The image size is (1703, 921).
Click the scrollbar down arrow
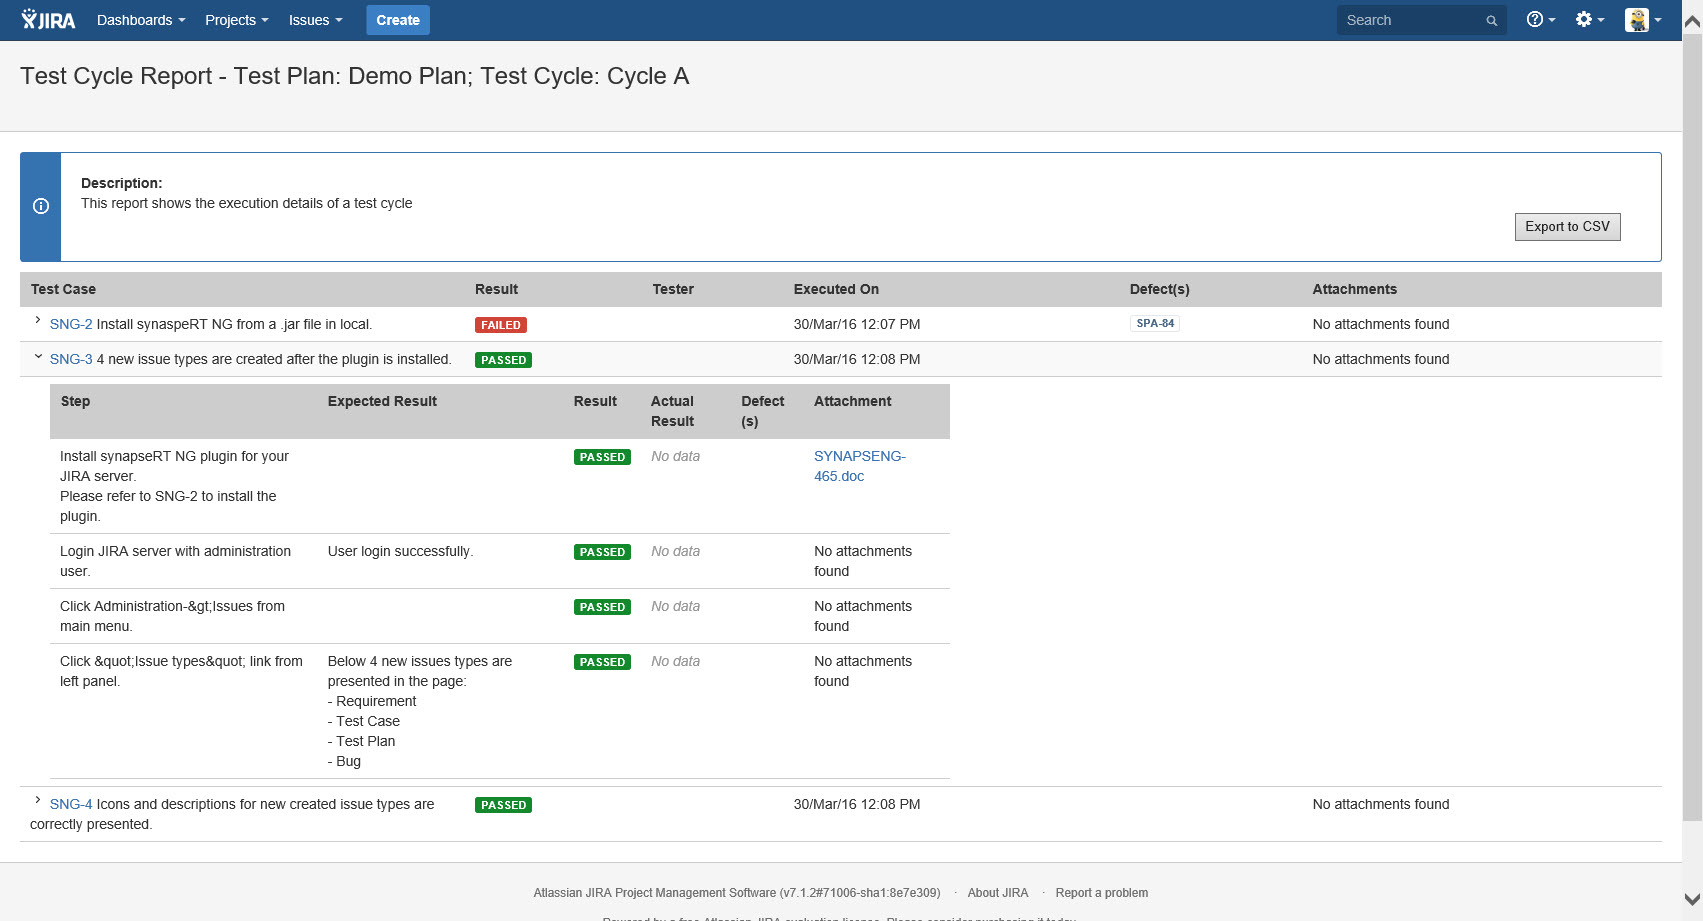coord(1691,899)
